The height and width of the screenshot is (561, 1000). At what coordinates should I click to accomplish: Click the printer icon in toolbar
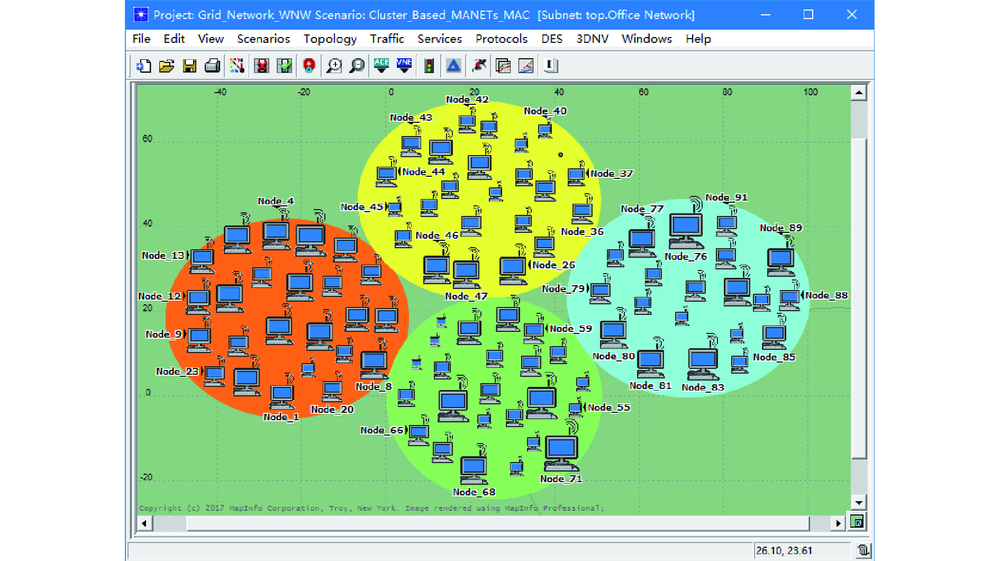click(212, 66)
